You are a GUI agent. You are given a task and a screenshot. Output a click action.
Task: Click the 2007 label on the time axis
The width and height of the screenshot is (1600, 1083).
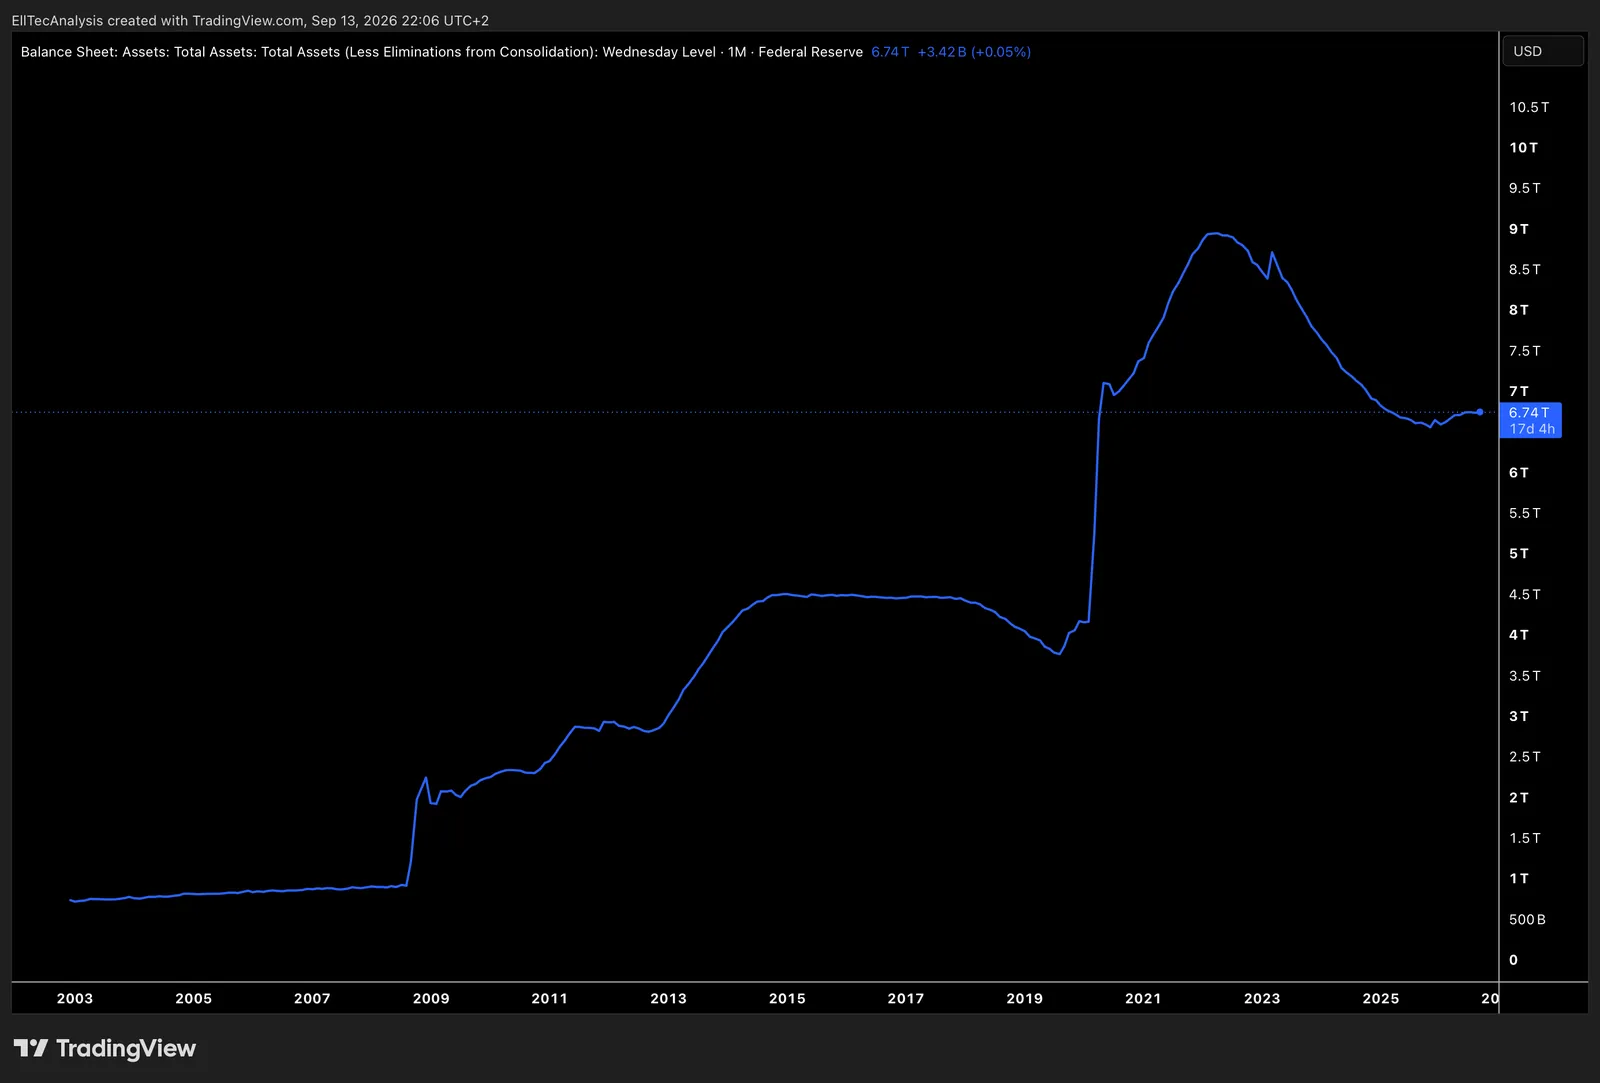312,998
